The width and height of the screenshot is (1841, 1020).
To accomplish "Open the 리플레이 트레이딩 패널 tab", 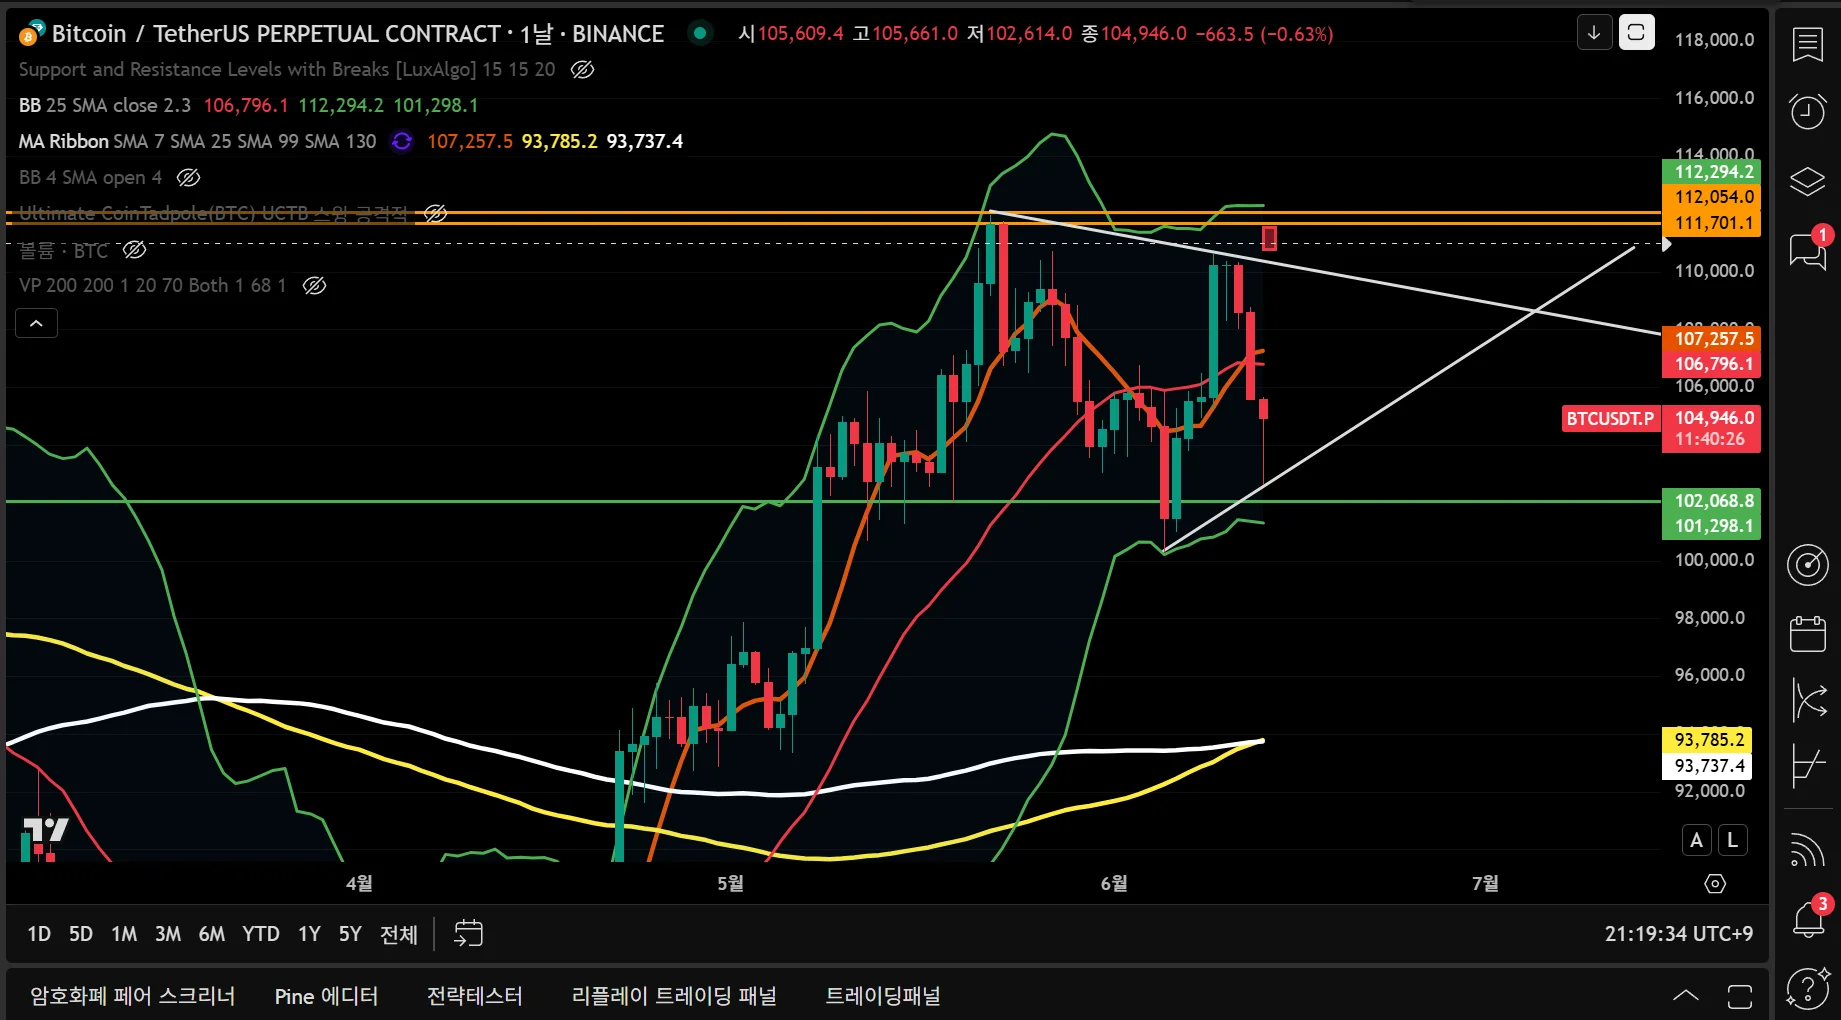I will point(674,996).
